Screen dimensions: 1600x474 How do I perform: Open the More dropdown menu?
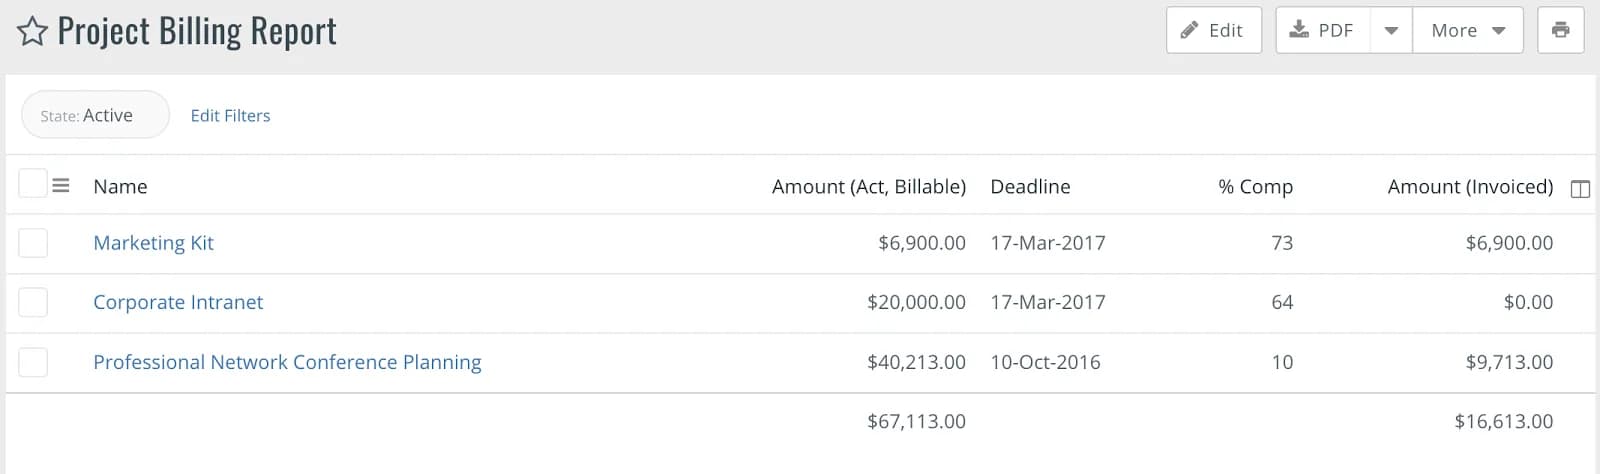tap(1468, 30)
